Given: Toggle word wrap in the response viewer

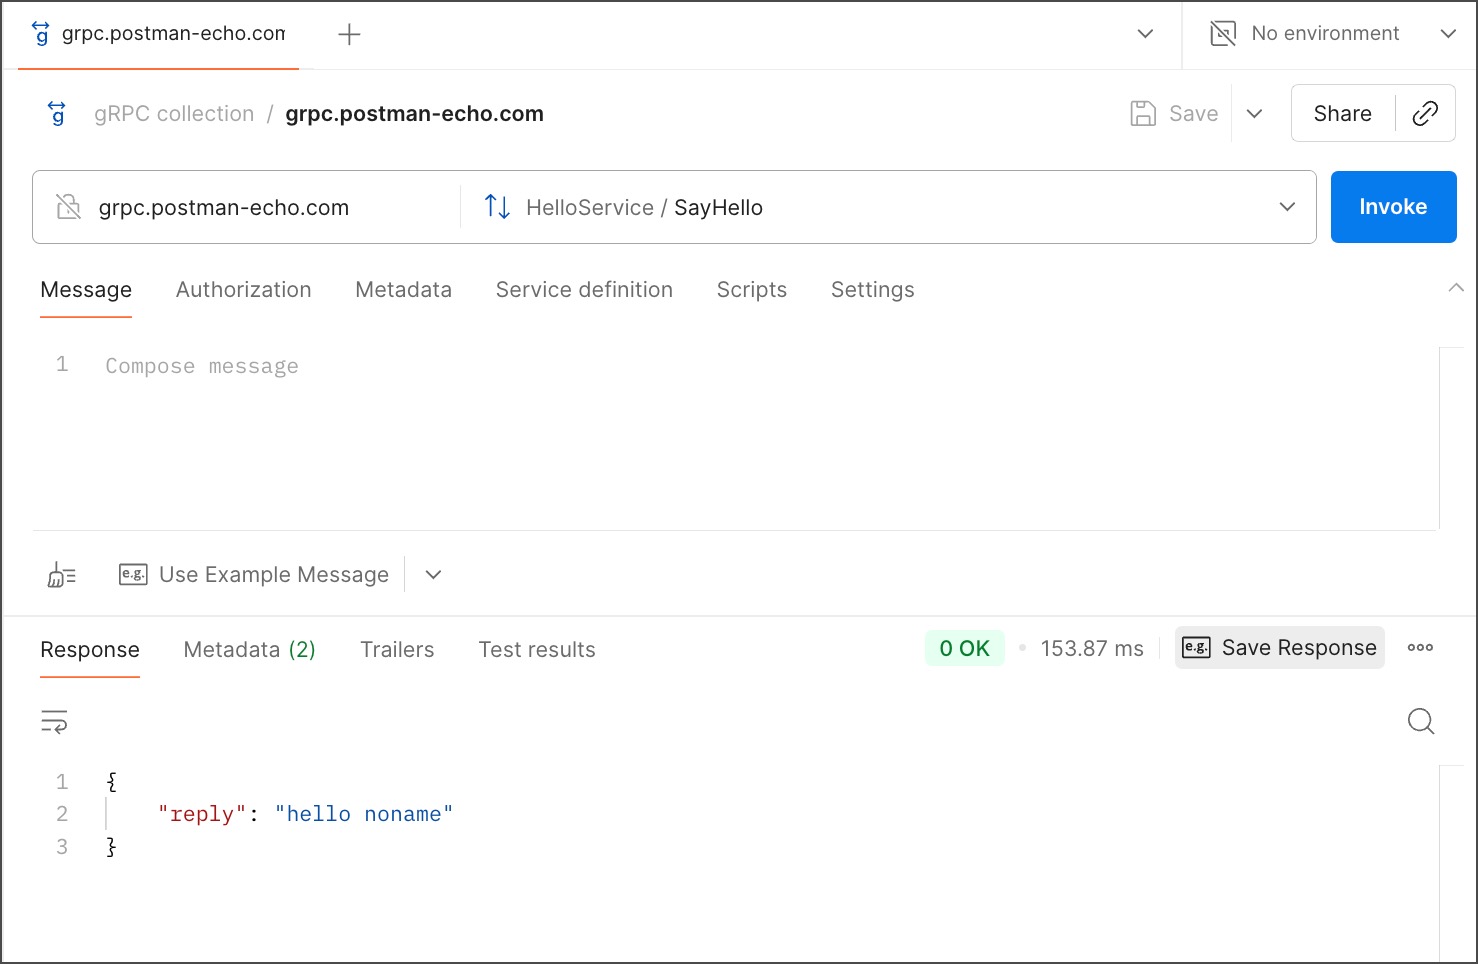Looking at the screenshot, I should pos(54,721).
